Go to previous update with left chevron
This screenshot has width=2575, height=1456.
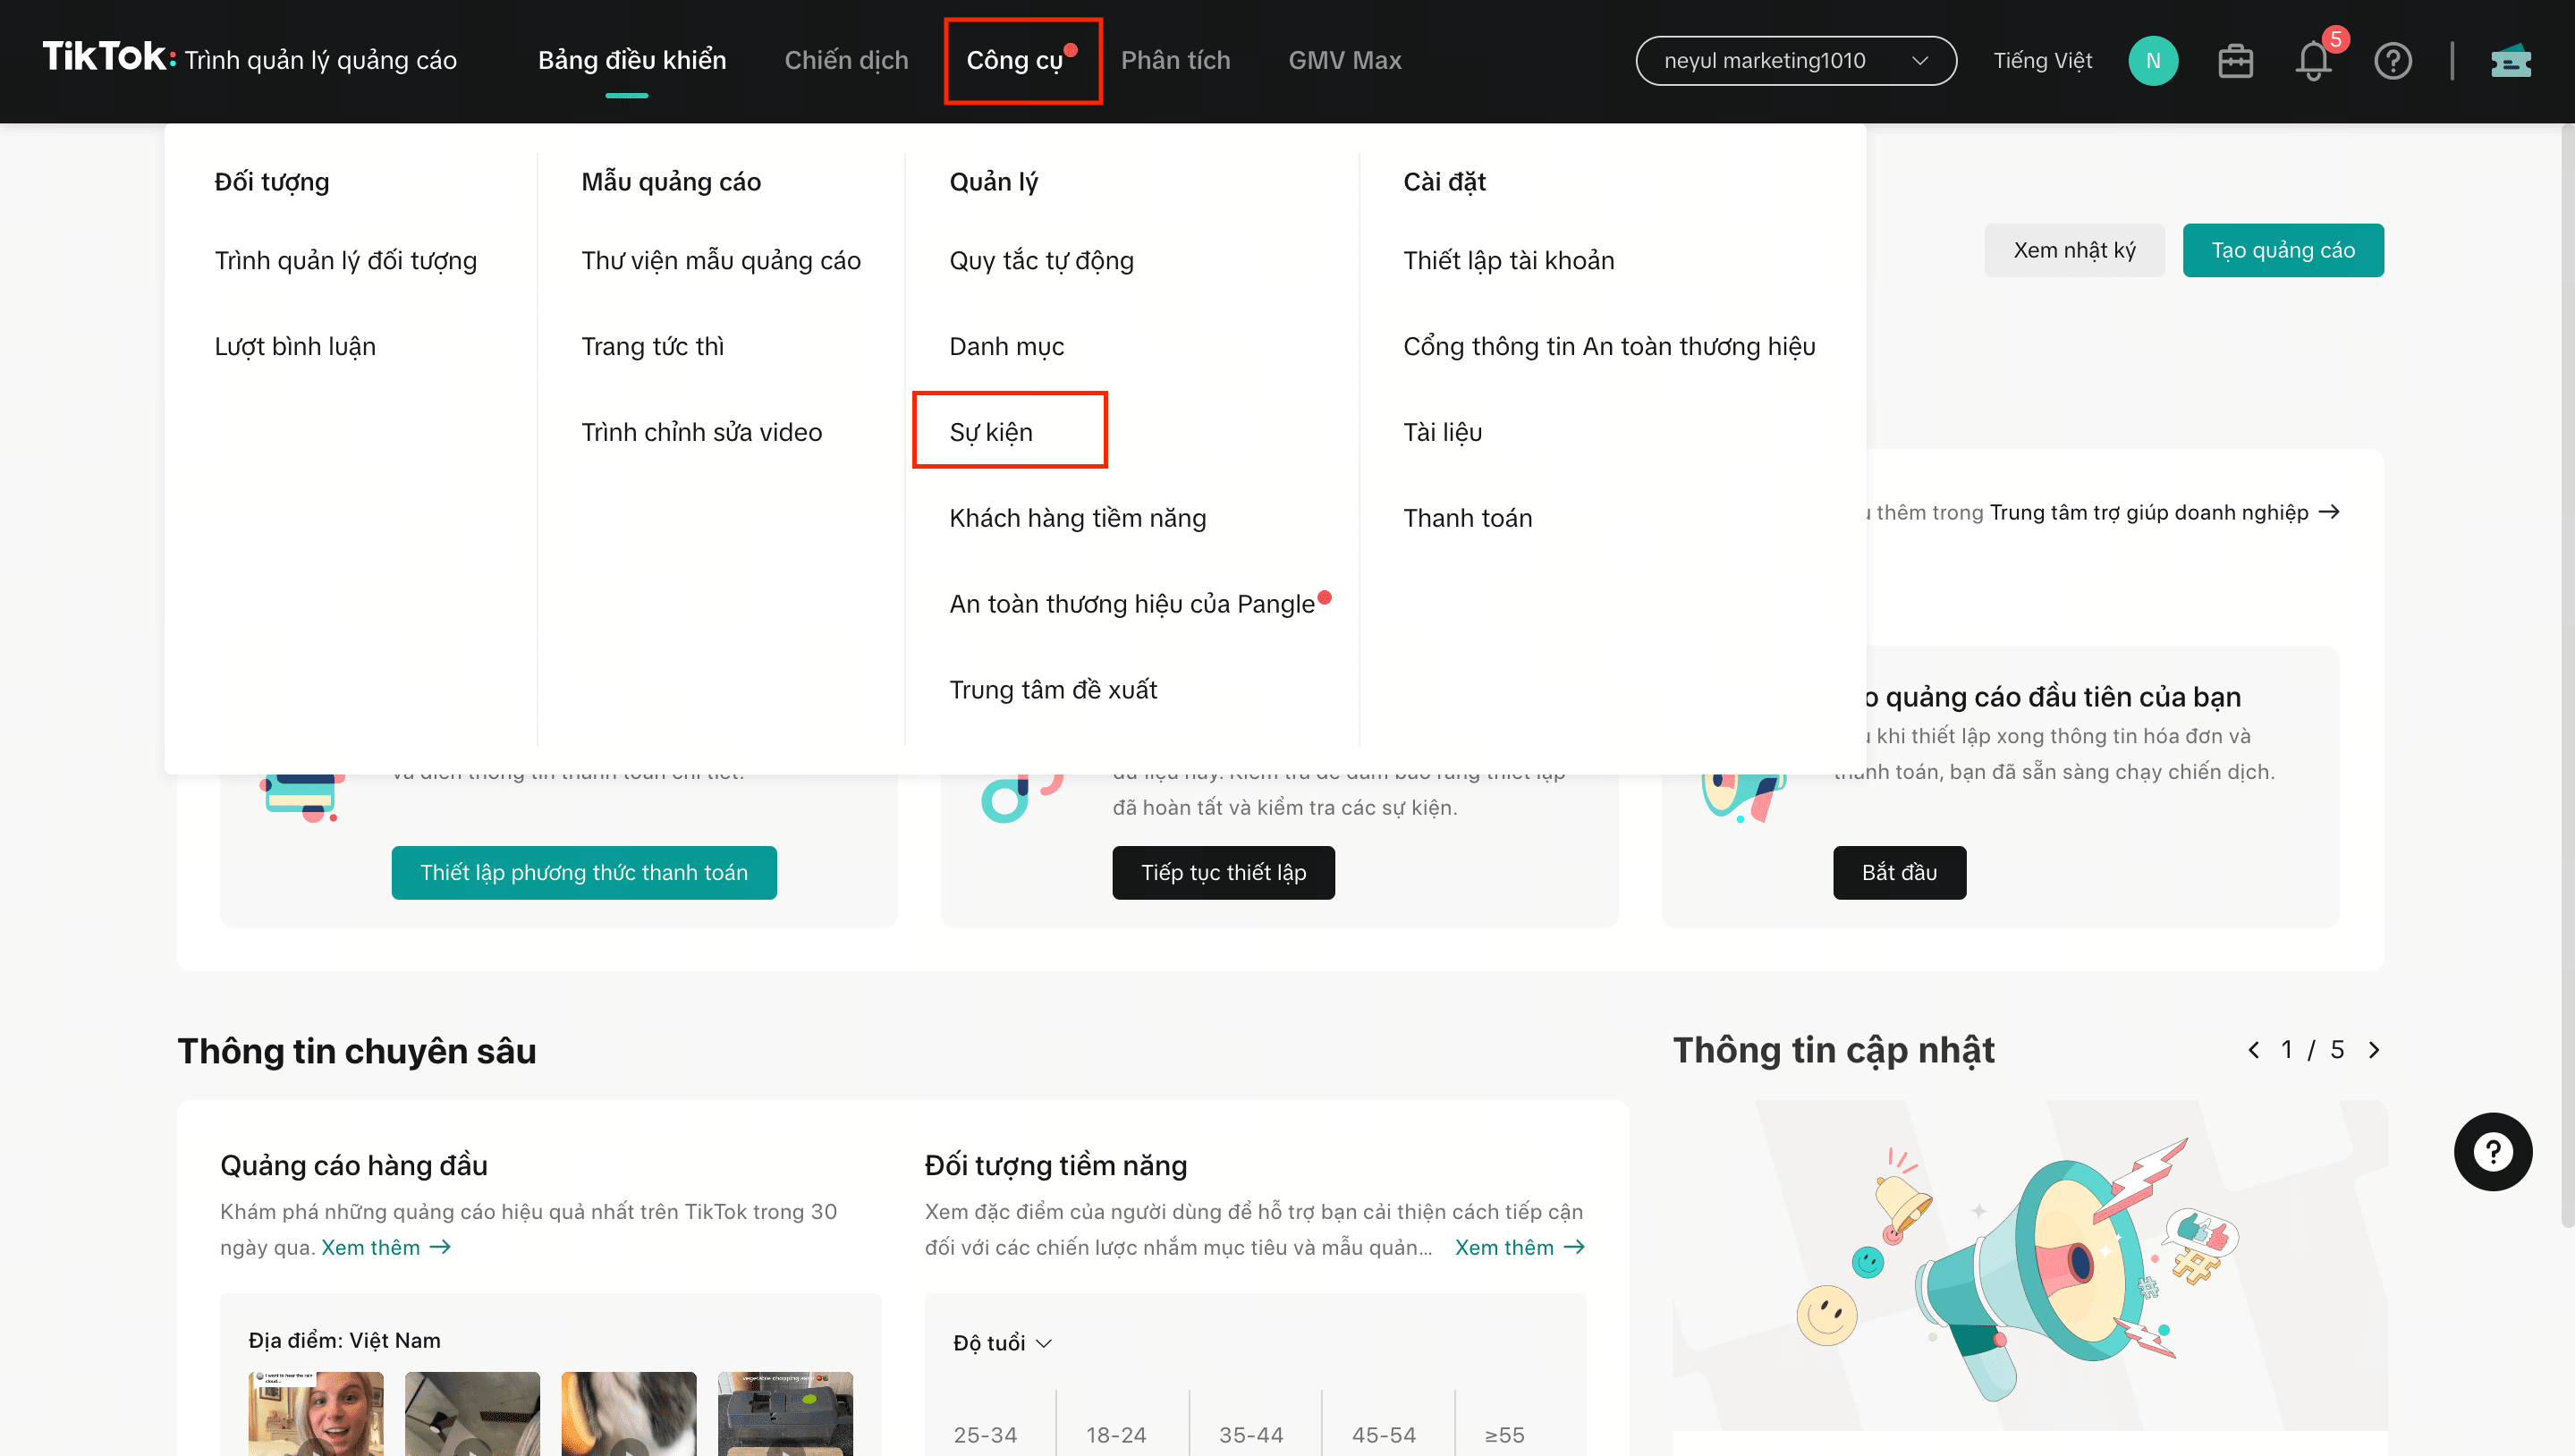(x=2253, y=1050)
